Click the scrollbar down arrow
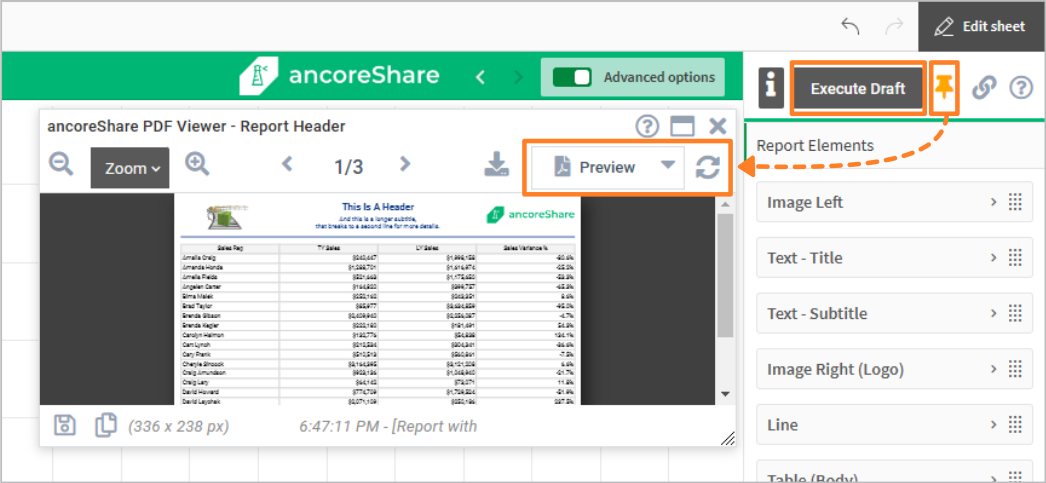Image resolution: width=1046 pixels, height=483 pixels. coord(726,394)
